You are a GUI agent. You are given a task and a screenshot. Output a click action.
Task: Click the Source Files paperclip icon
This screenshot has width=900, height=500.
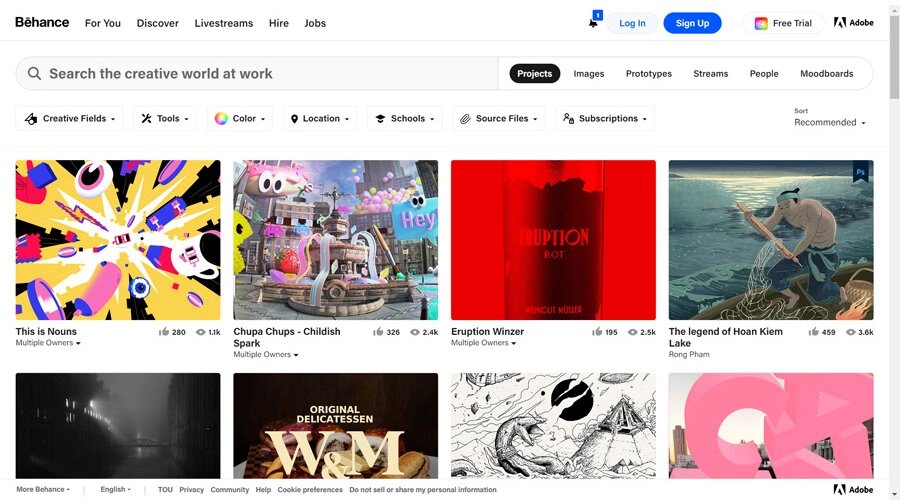click(465, 119)
